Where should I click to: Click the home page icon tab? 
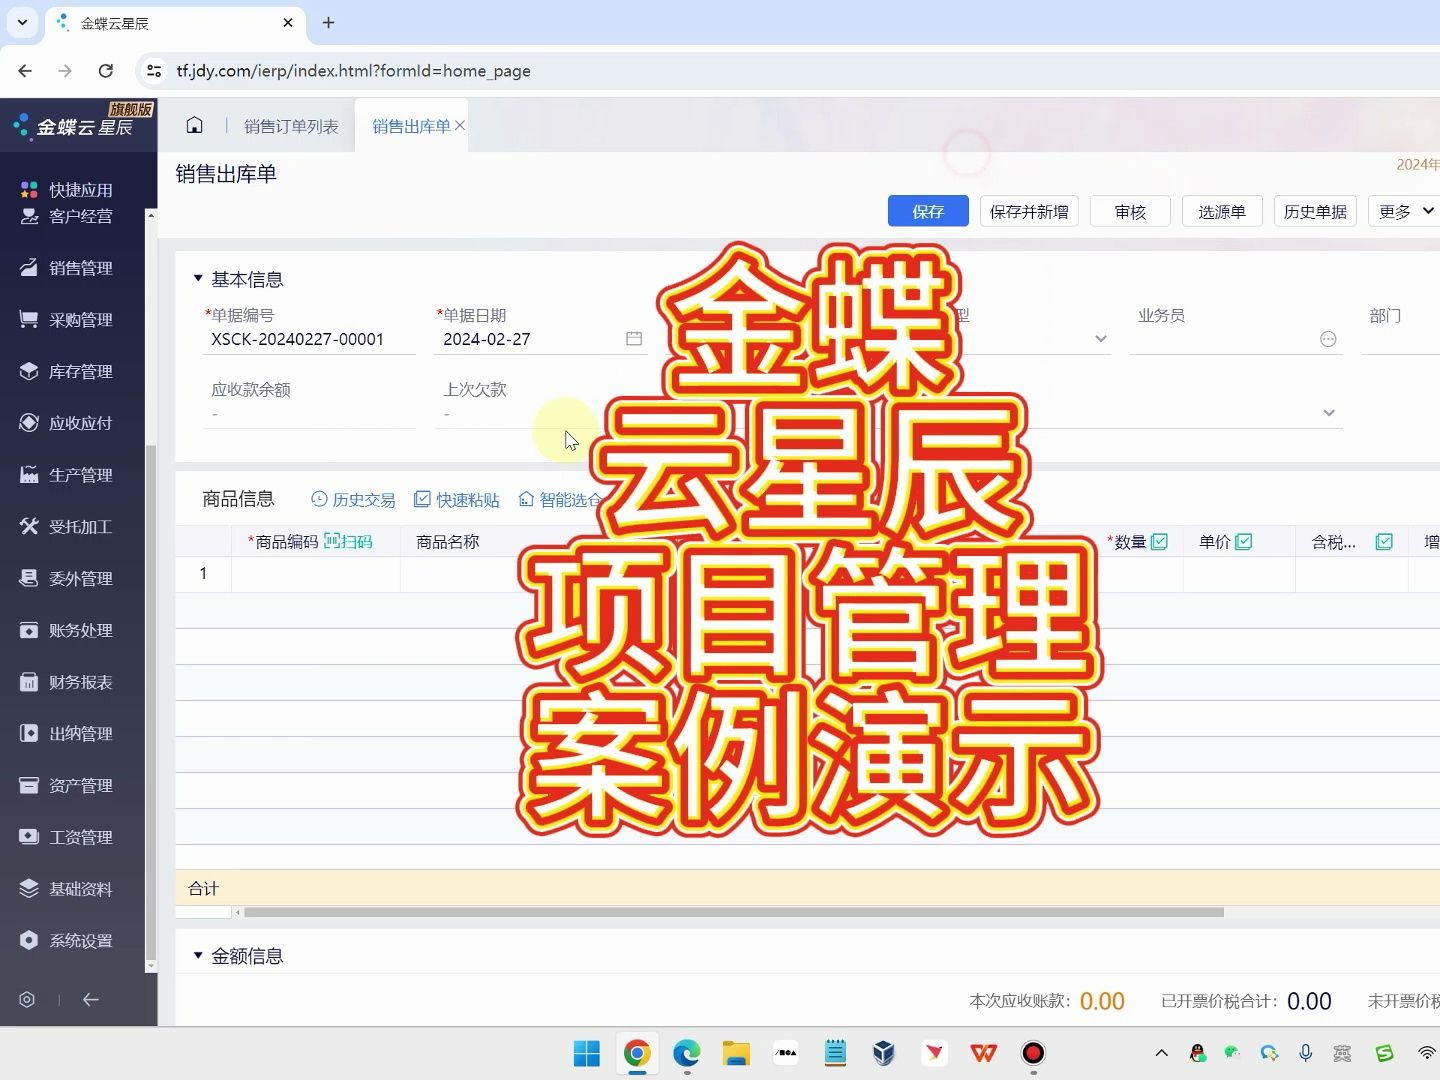point(195,125)
